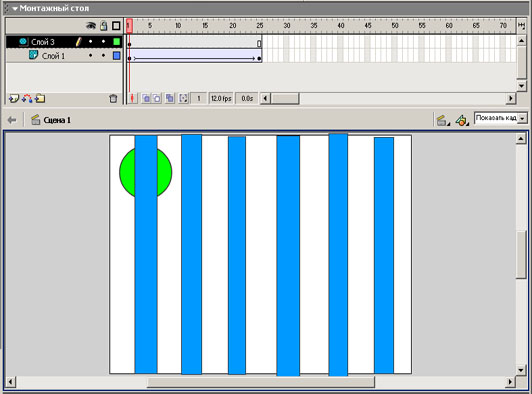
Task: Click the stage horizontal scroll-right arrow
Action: pos(510,382)
